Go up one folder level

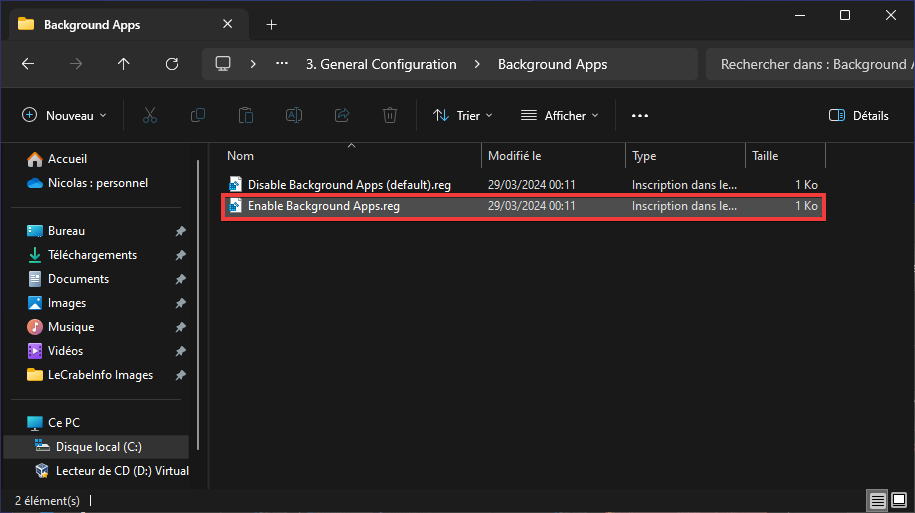coord(124,64)
